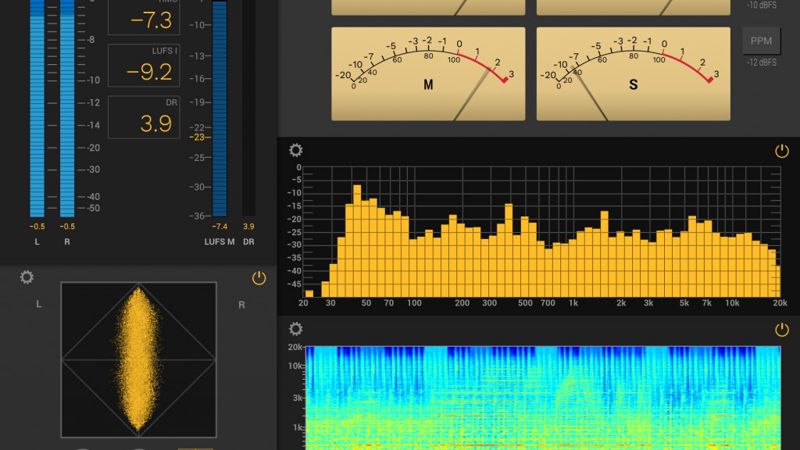Select the LUFS I readout -9.2
Viewport: 800px width, 450px height.
144,66
